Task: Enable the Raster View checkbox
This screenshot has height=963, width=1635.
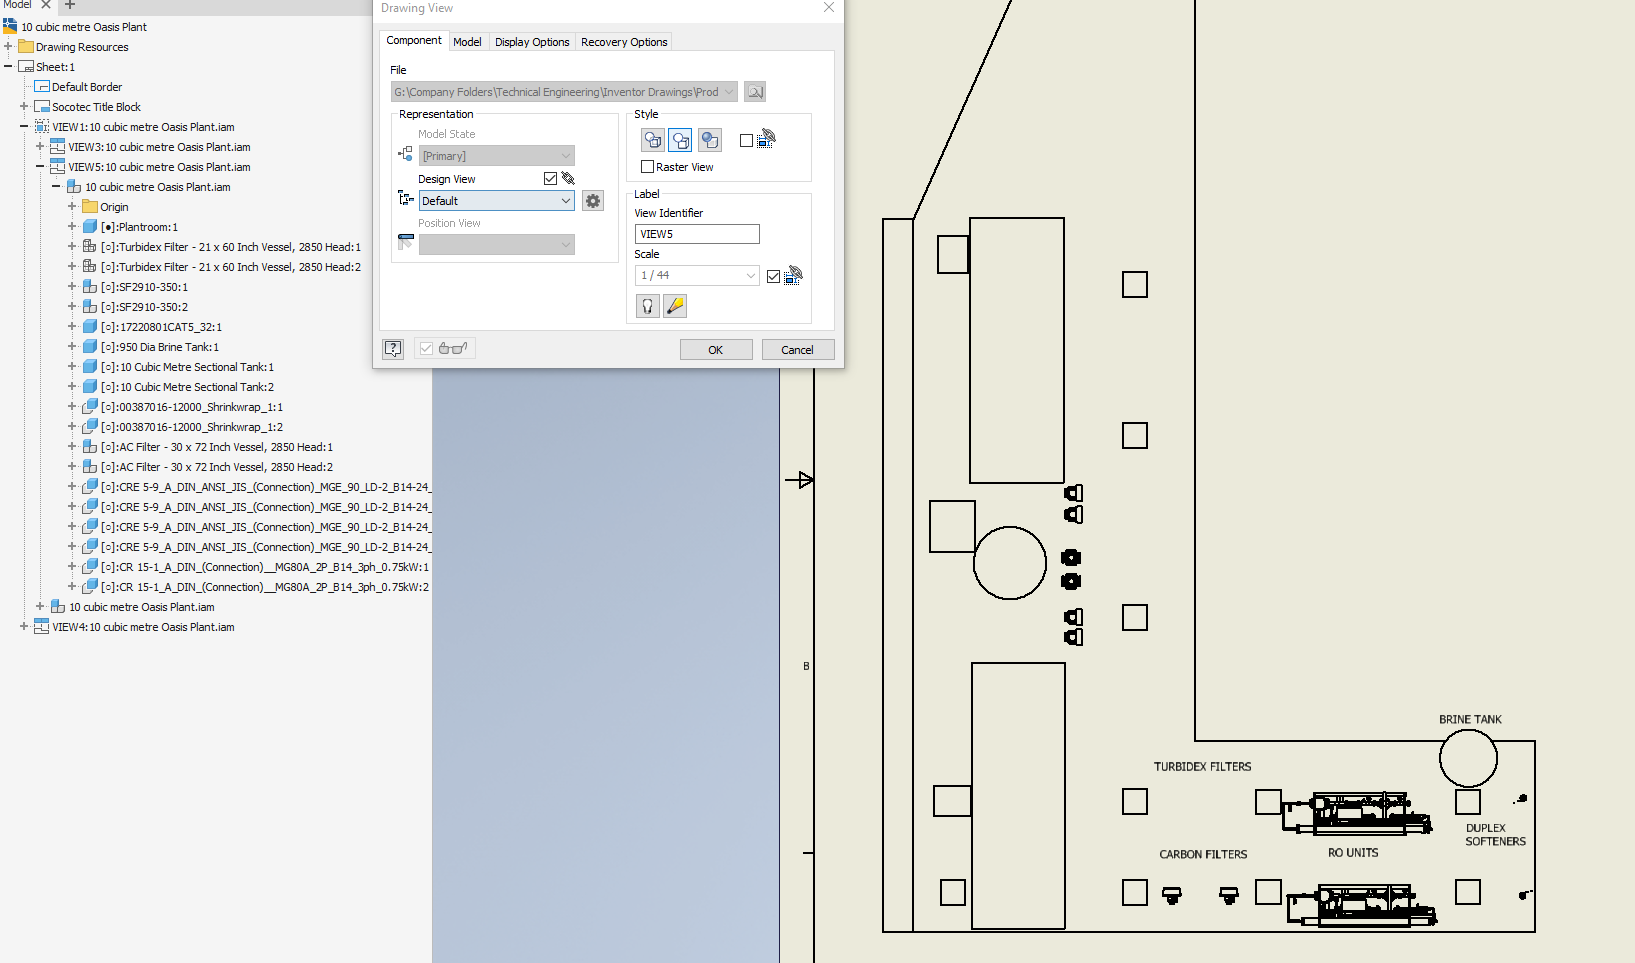Action: [x=647, y=167]
